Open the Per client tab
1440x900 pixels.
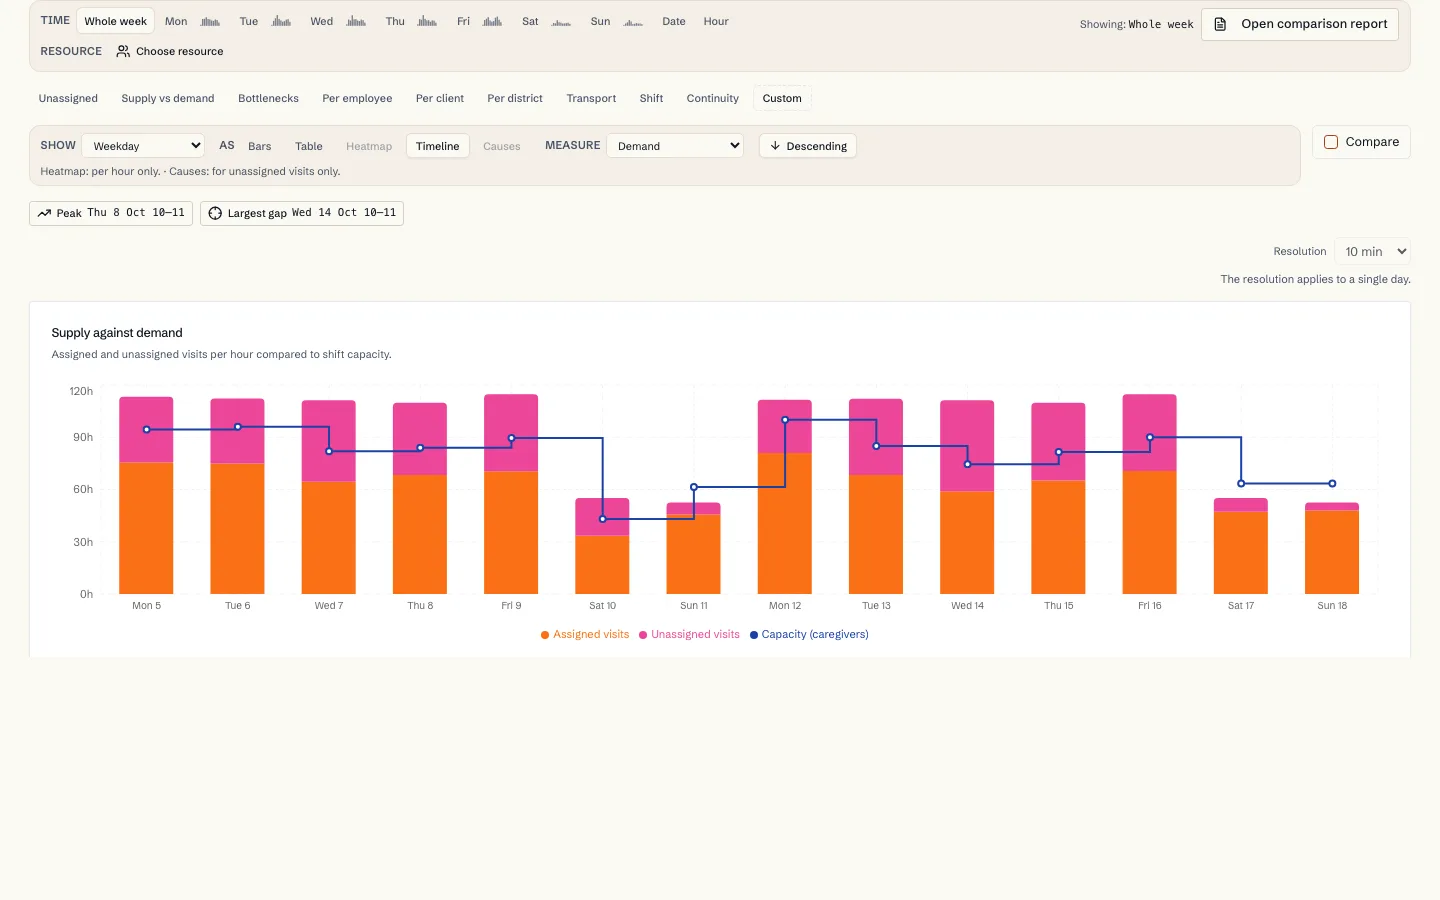(x=440, y=98)
